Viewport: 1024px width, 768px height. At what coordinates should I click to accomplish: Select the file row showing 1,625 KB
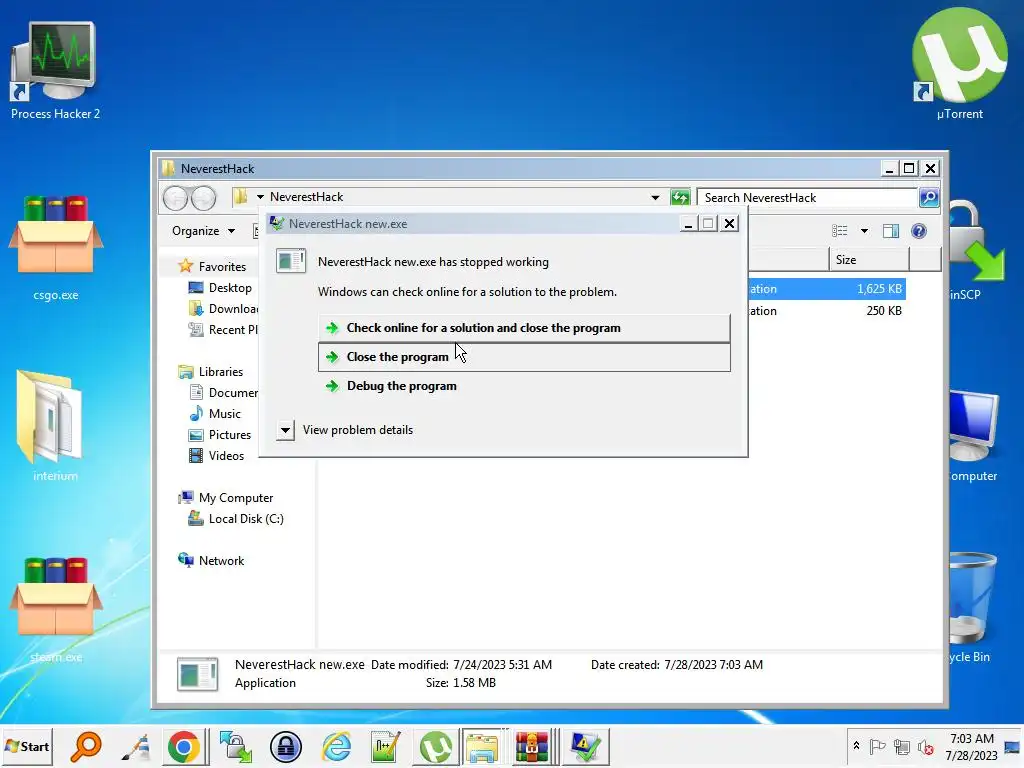coord(827,289)
